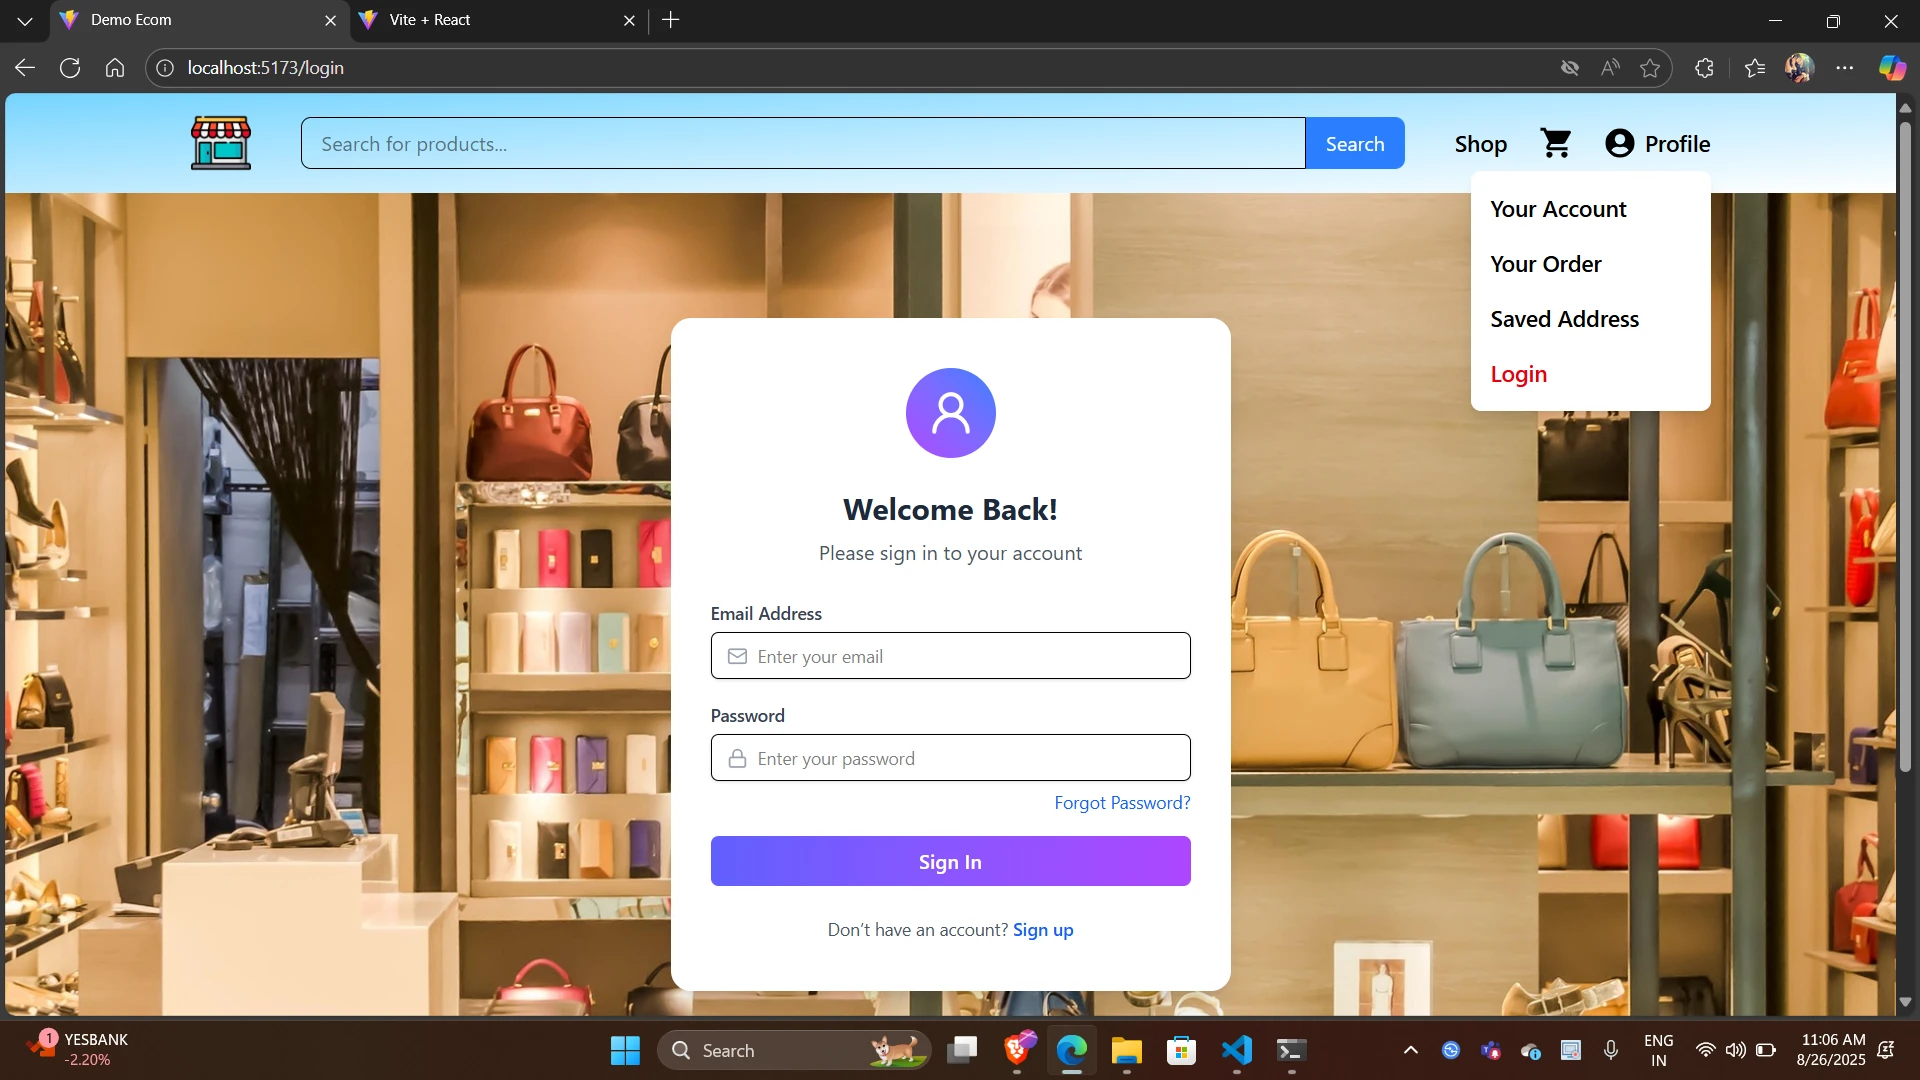
Task: Click the purple user avatar icon
Action: 950,412
